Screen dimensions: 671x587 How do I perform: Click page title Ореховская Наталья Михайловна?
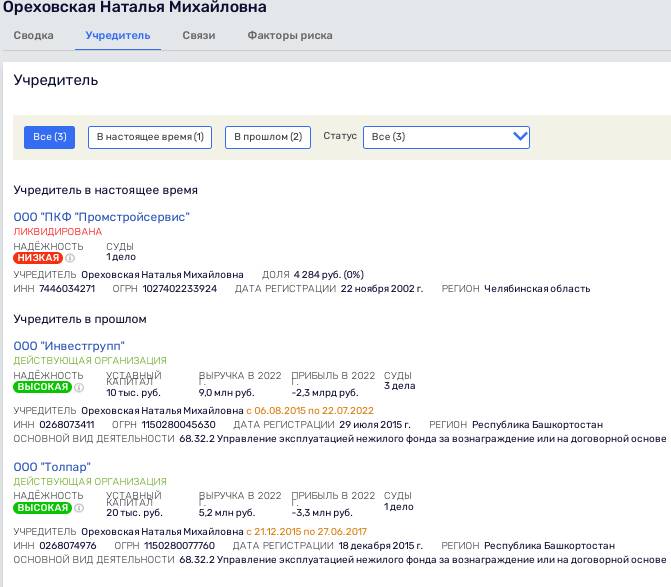click(134, 7)
